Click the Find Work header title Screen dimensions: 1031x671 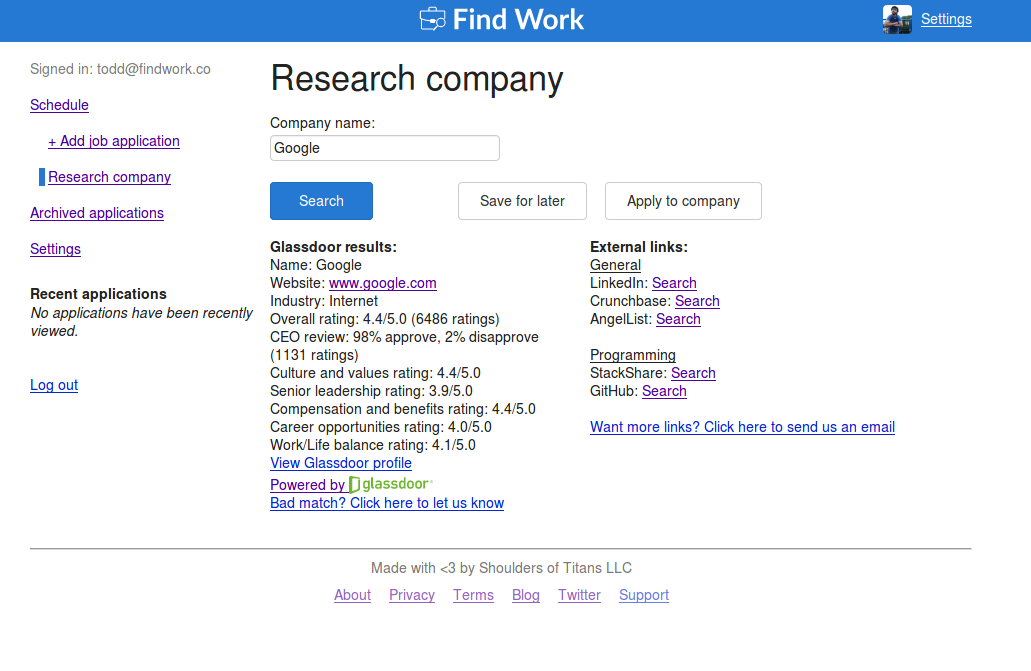(518, 19)
